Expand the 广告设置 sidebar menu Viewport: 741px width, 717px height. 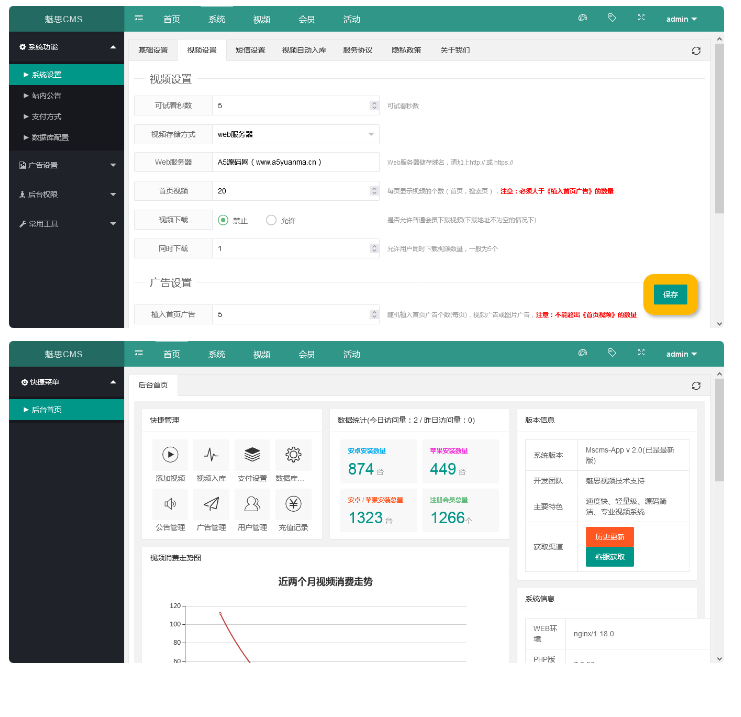click(x=66, y=165)
